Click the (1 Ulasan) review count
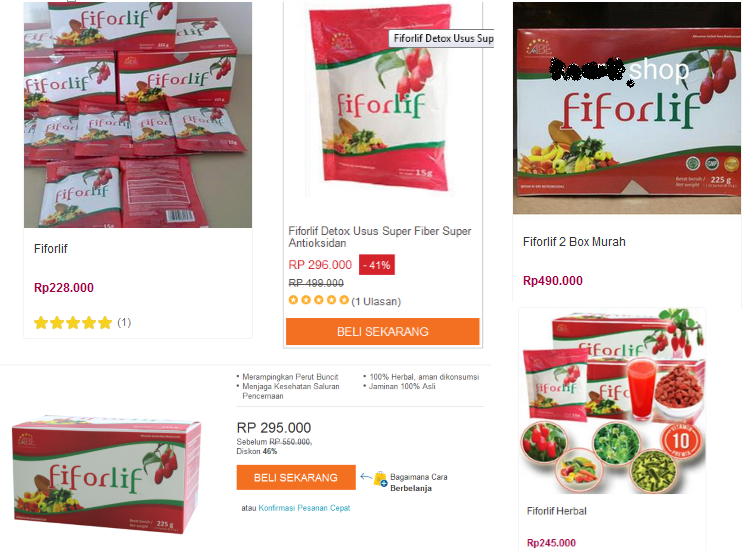 (376, 302)
